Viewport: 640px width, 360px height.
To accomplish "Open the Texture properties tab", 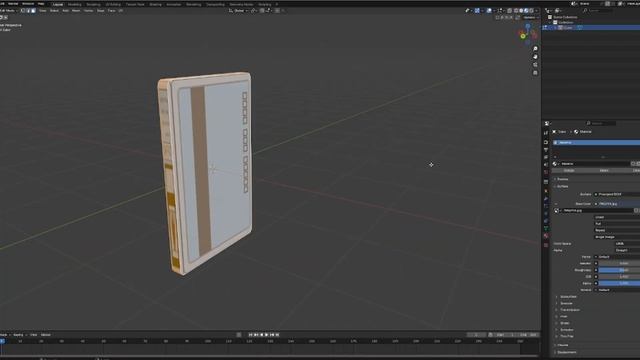I will (x=546, y=245).
